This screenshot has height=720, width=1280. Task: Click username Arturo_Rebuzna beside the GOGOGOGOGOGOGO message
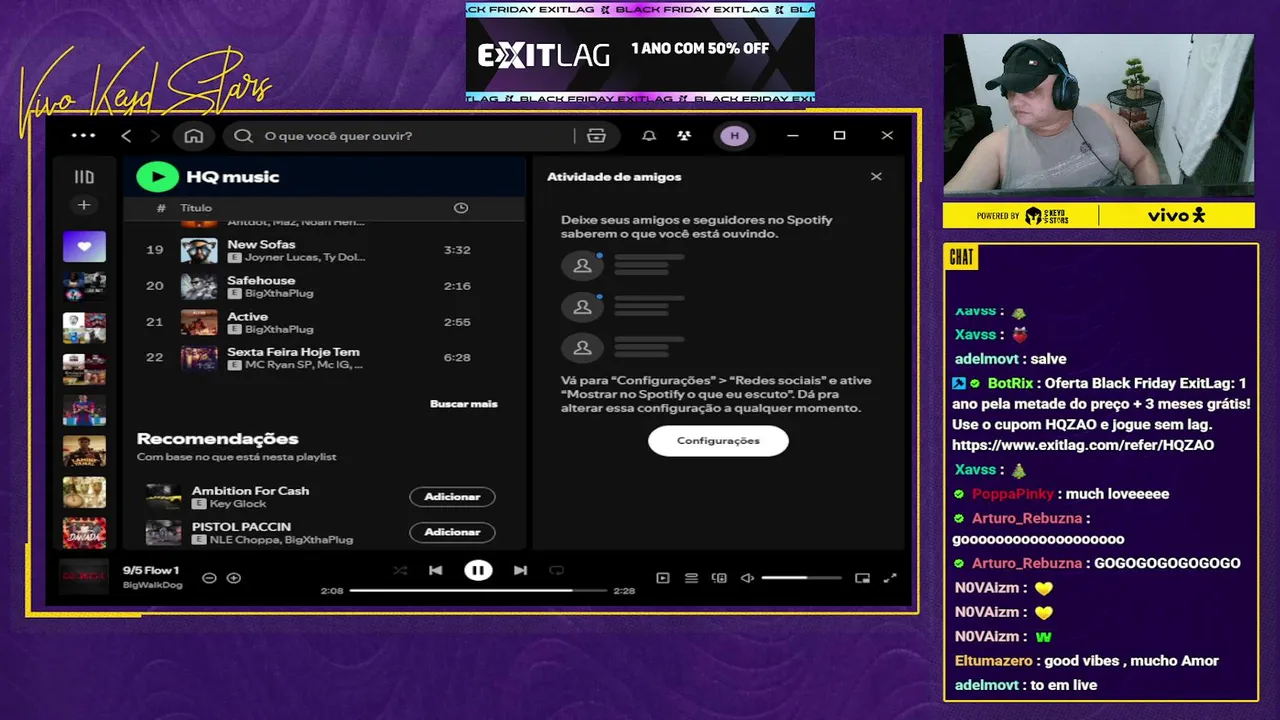click(1027, 563)
